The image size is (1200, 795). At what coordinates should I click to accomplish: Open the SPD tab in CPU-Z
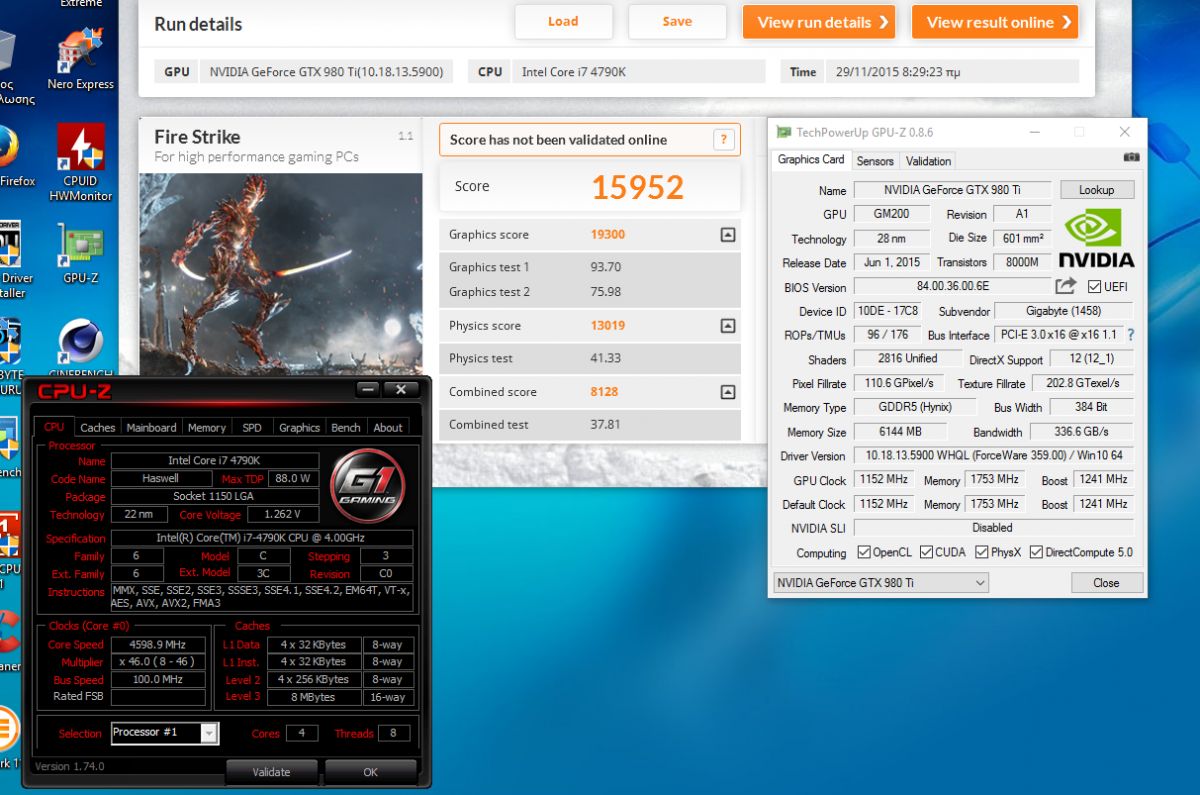[x=252, y=427]
